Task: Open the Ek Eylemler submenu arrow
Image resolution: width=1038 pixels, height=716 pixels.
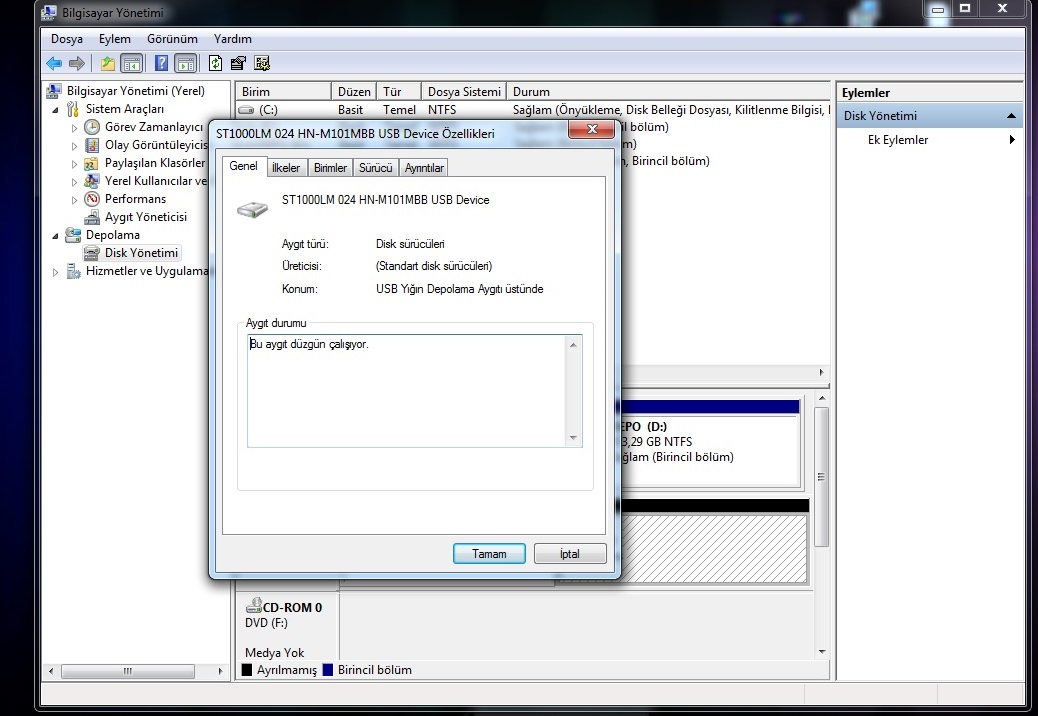Action: pyautogui.click(x=1012, y=140)
